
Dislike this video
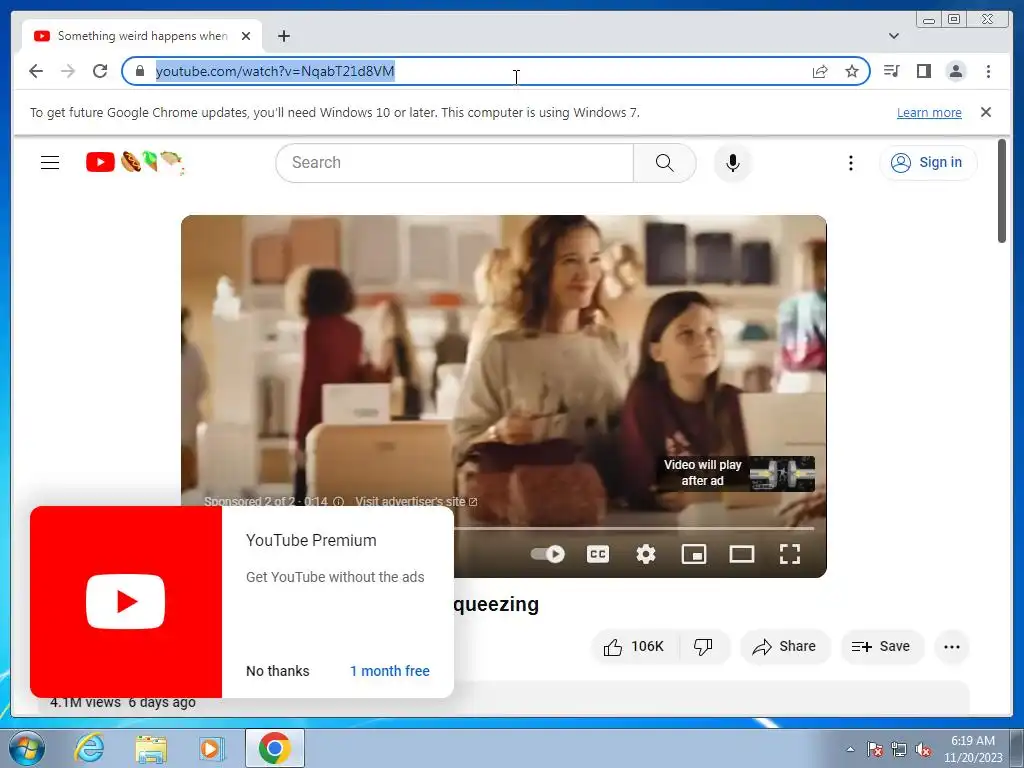[703, 647]
